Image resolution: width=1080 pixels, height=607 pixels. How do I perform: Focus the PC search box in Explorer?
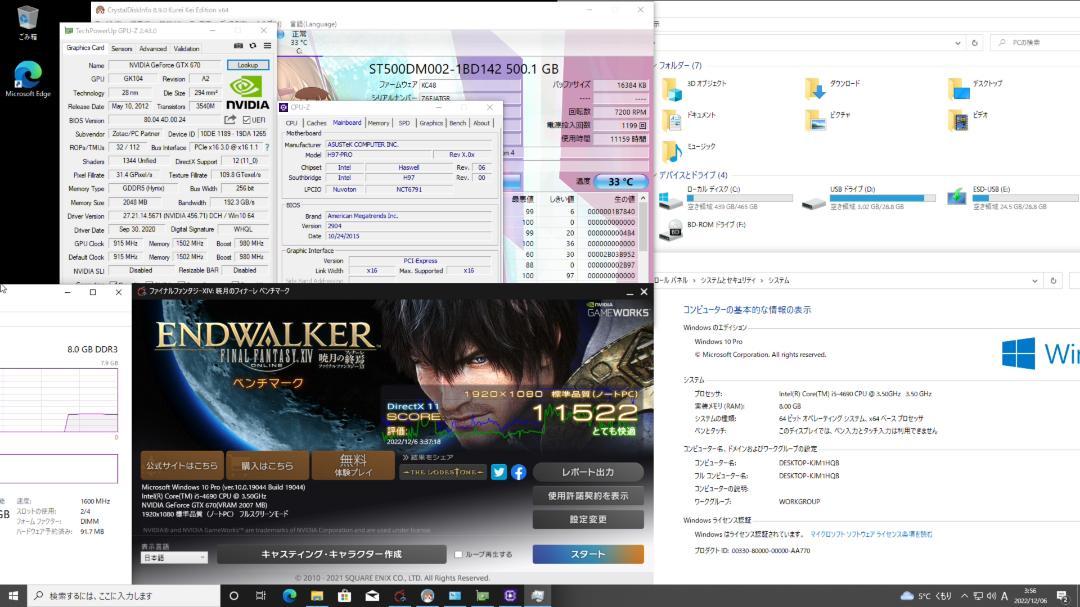tap(1035, 43)
